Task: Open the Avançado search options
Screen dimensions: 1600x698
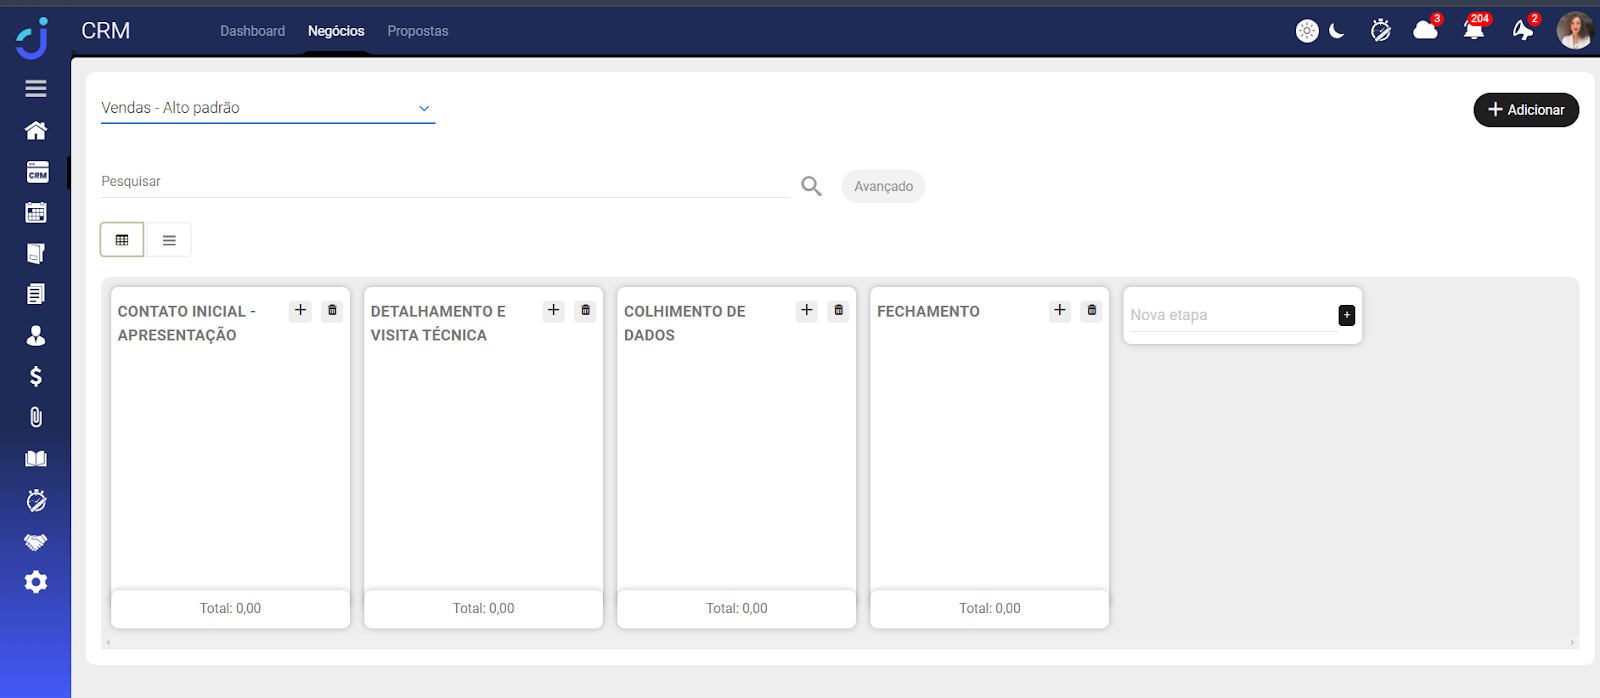Action: click(883, 187)
